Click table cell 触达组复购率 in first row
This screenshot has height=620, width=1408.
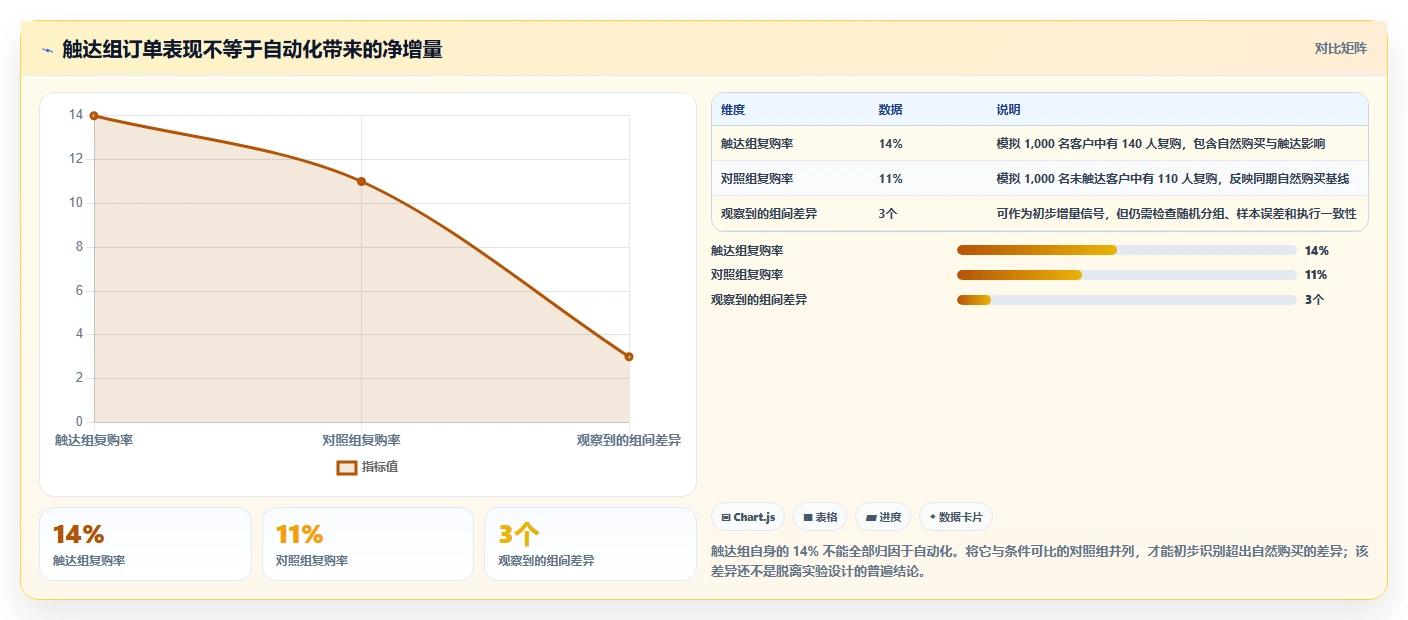point(757,144)
